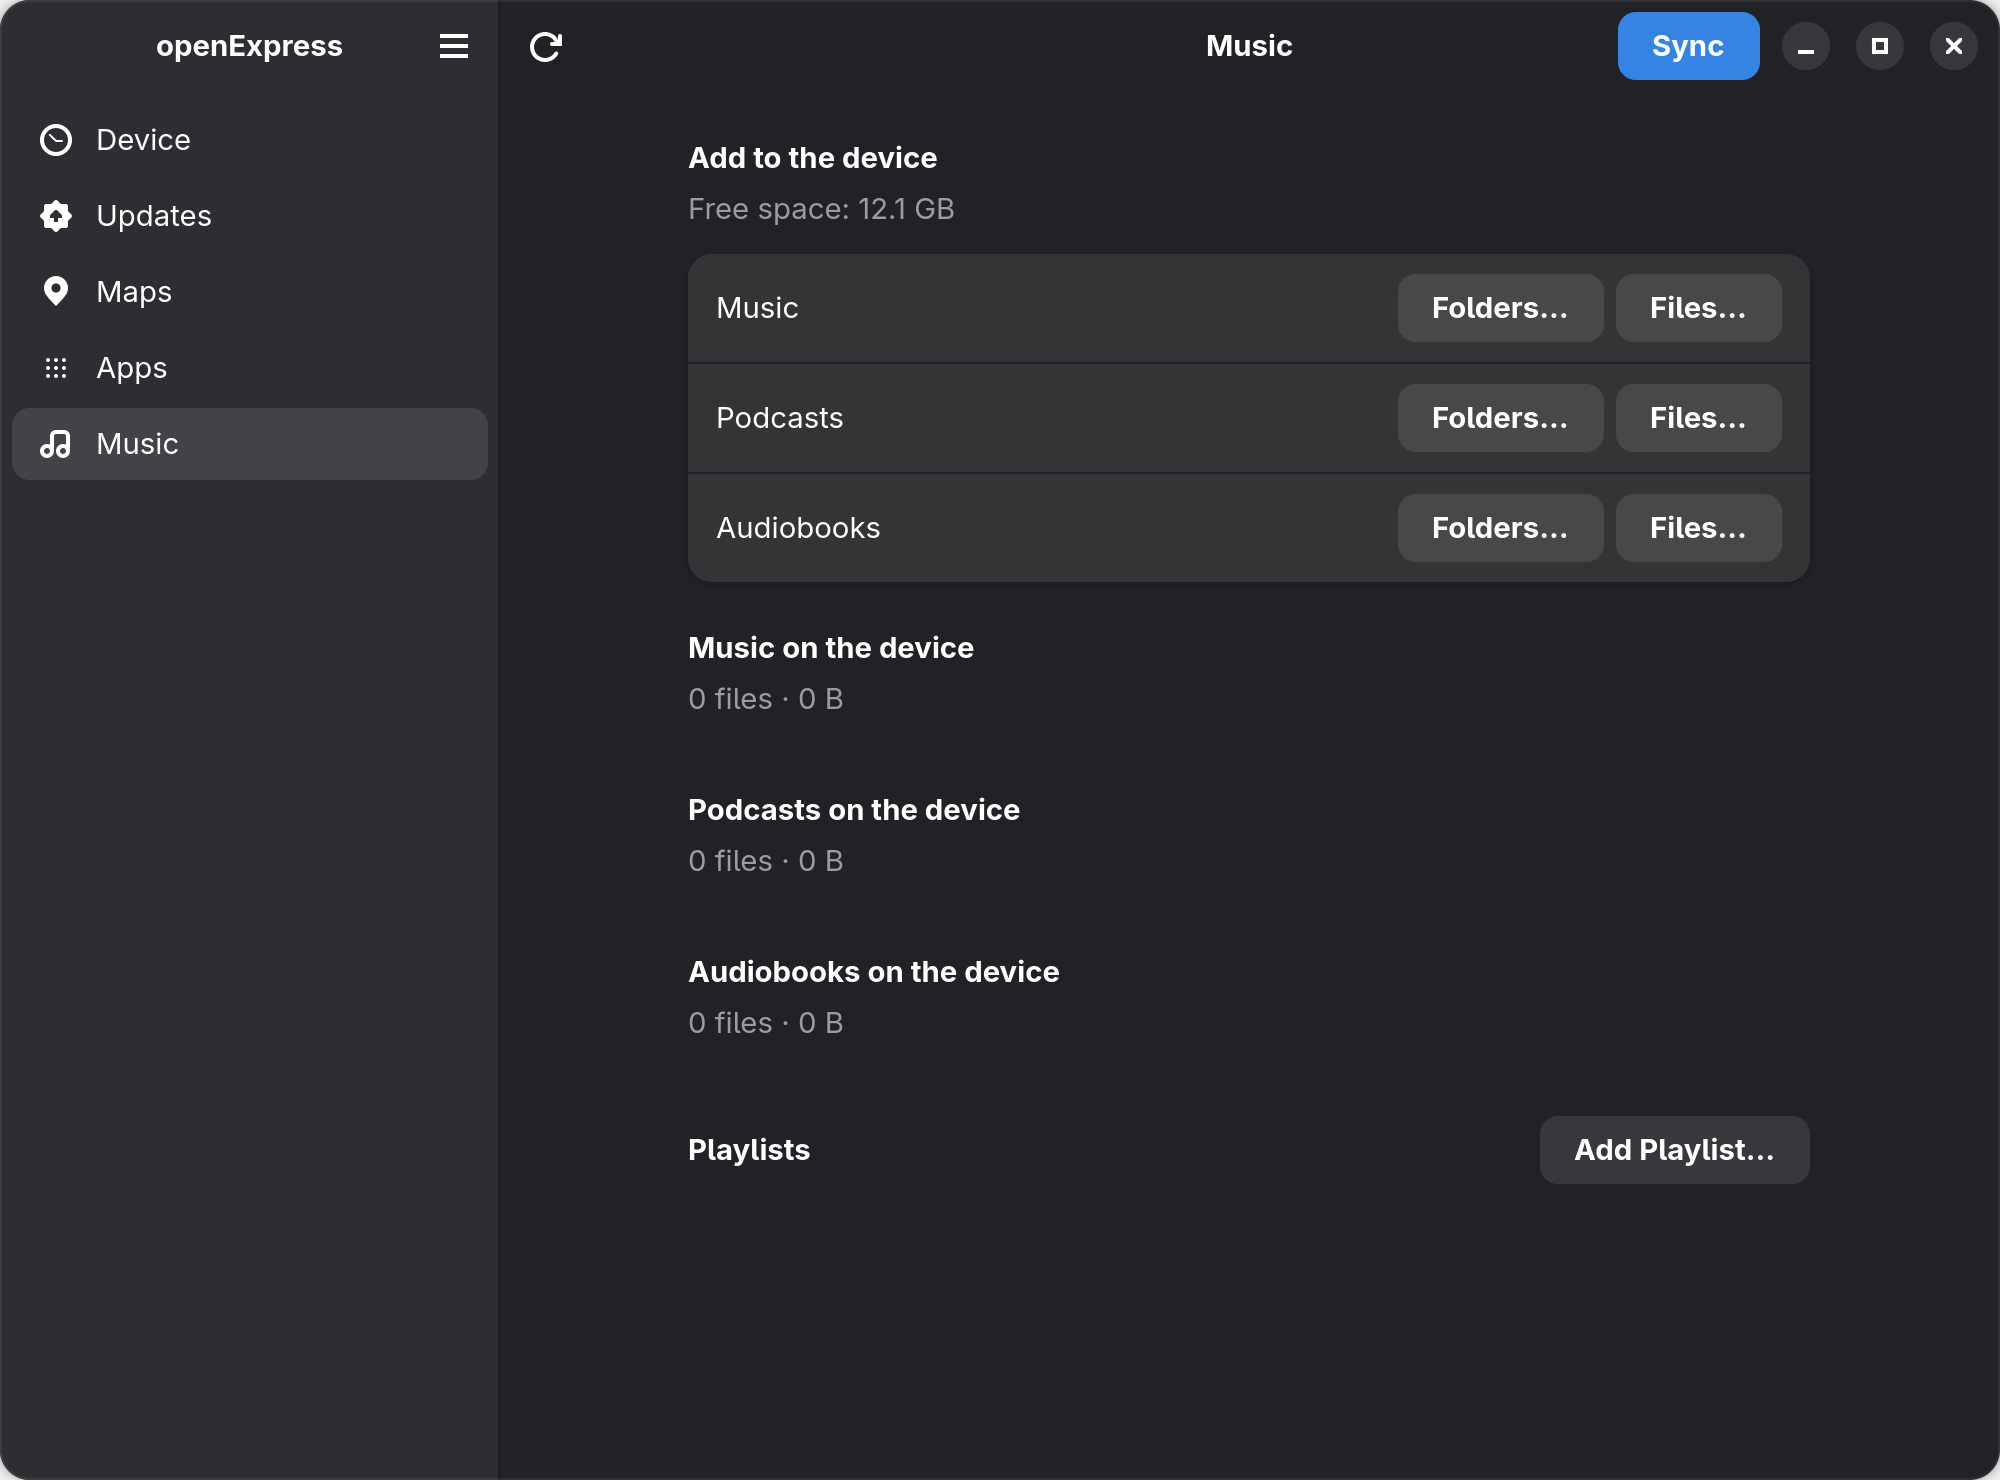Click the refresh reload icon
The width and height of the screenshot is (2000, 1480).
(546, 46)
